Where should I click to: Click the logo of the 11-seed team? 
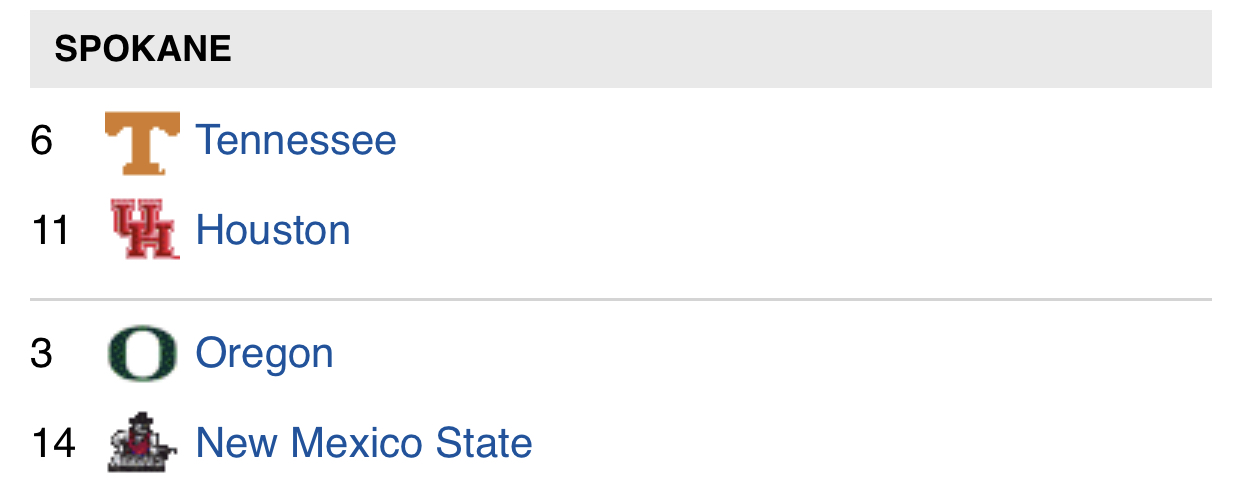coord(143,229)
